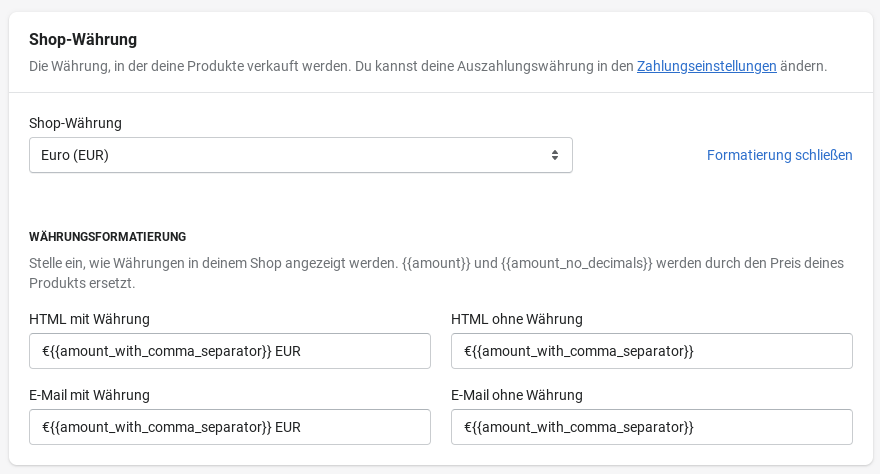Click the HTML mit Währung label
880x474 pixels.
(89, 319)
